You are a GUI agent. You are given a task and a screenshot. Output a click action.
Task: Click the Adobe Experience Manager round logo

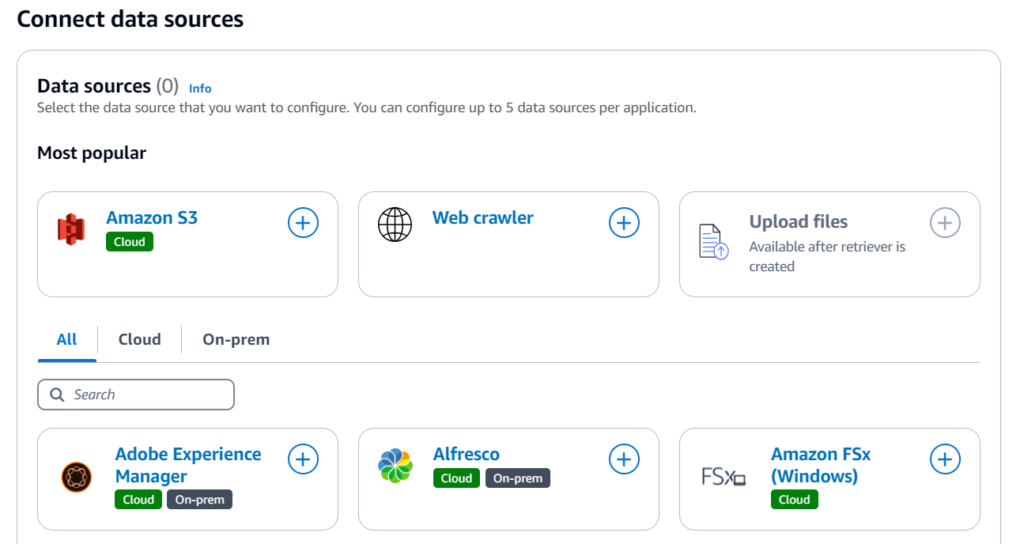(76, 477)
